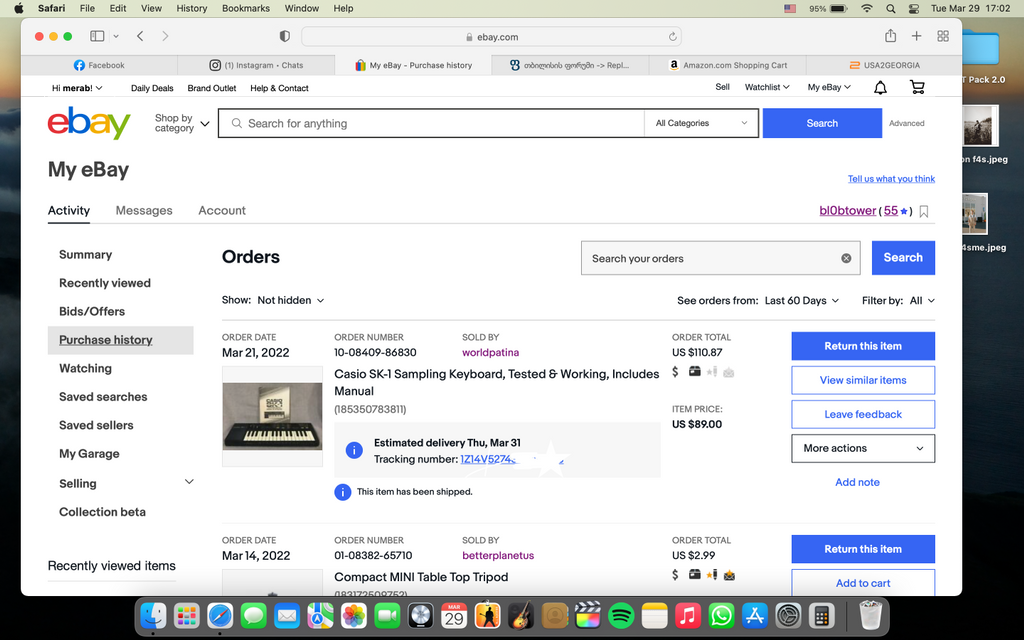1024x640 pixels.
Task: Open the Watchlist dropdown
Action: click(767, 87)
